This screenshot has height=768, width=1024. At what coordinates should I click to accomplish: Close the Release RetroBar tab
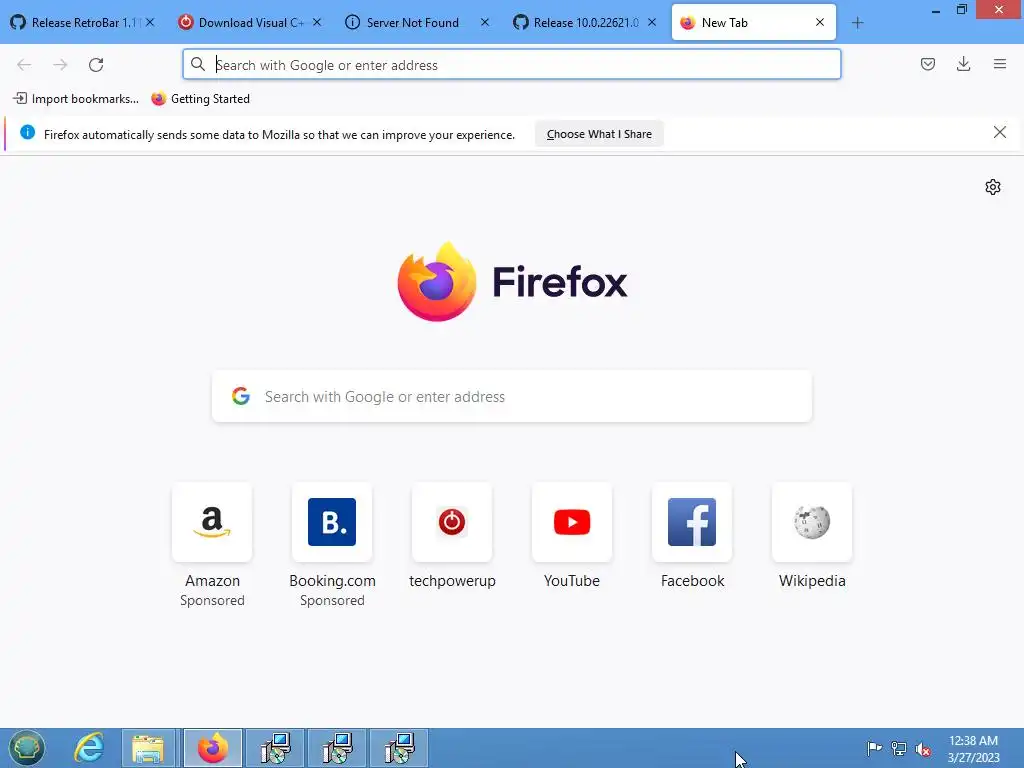150,22
